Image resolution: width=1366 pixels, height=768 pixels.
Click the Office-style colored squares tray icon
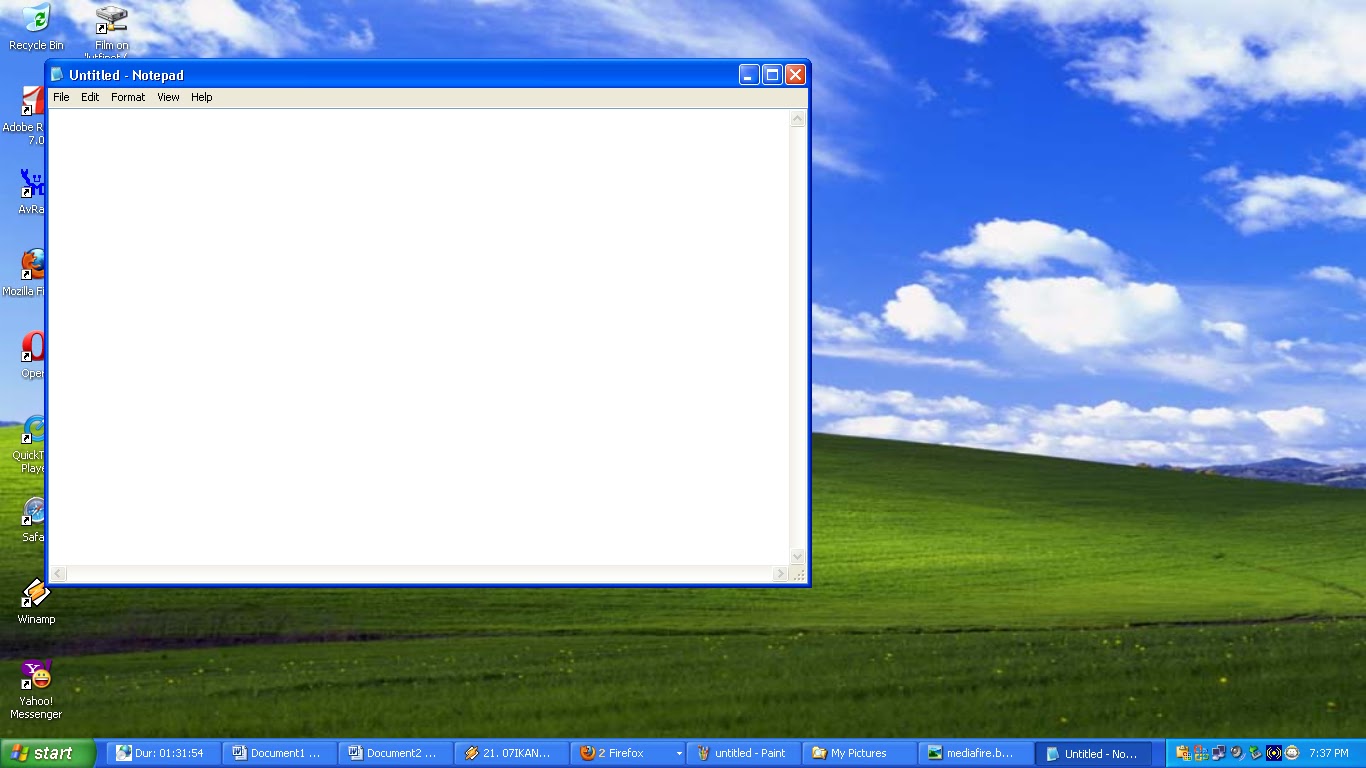(1201, 753)
